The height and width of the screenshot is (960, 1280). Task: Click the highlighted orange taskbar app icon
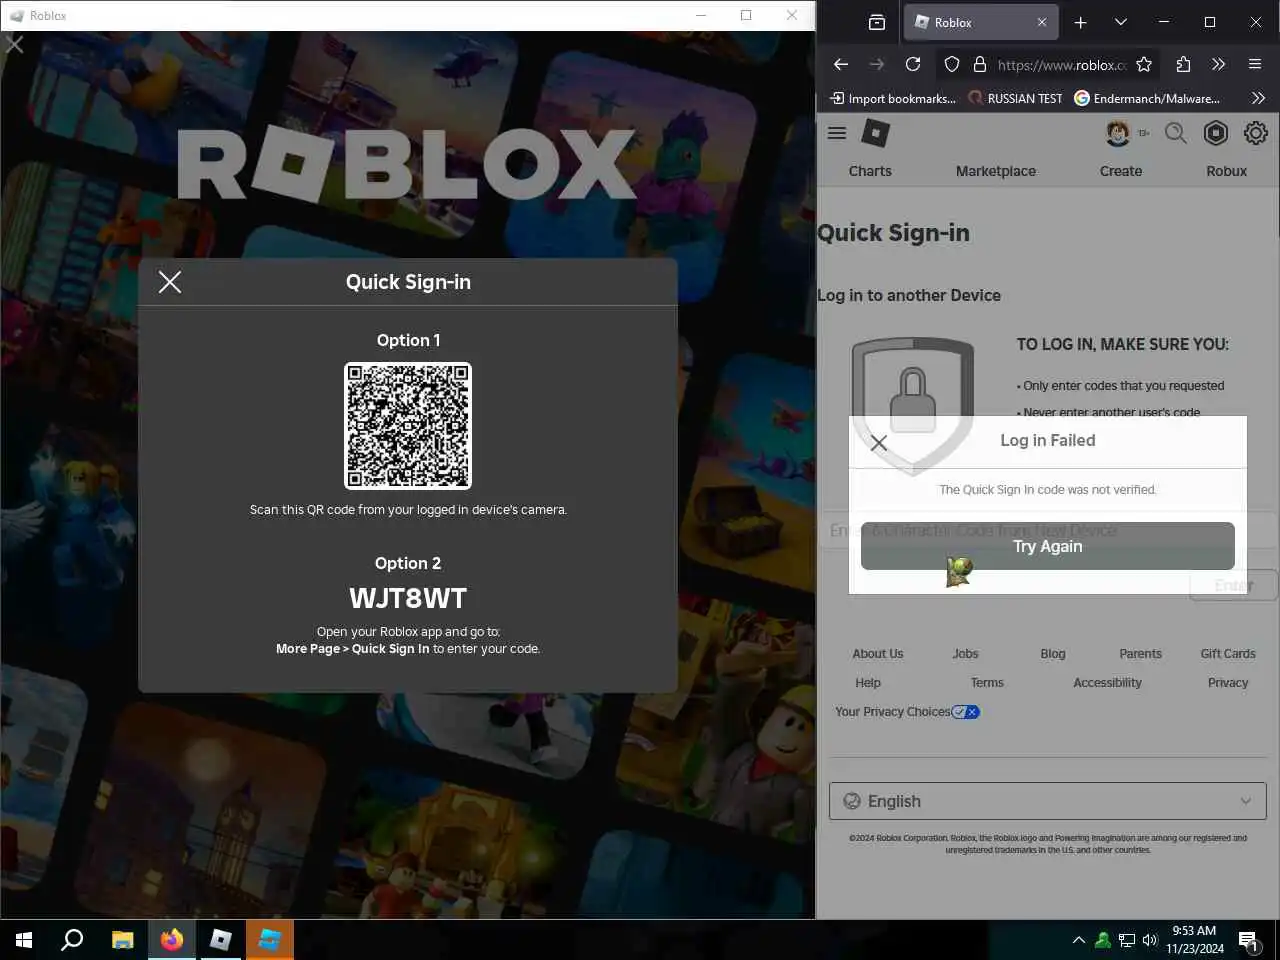(270, 940)
